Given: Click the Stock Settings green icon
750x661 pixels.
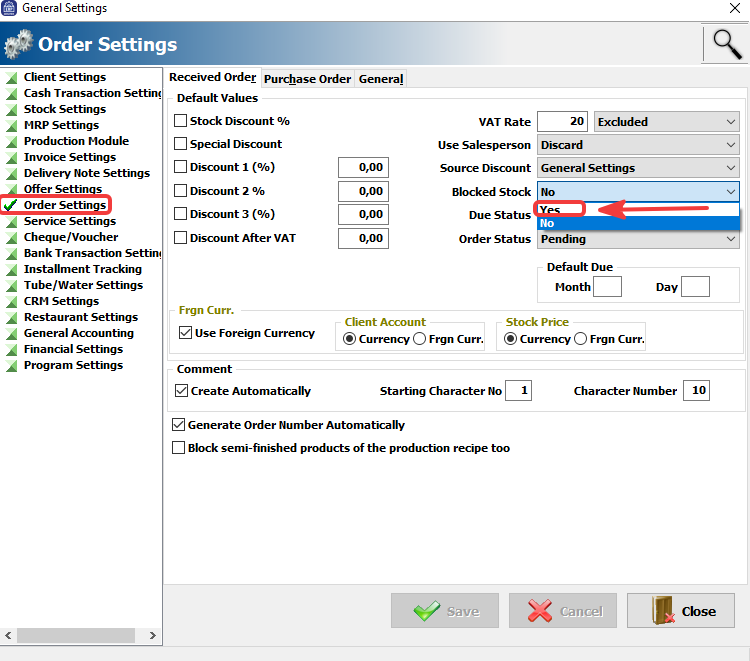Looking at the screenshot, I should tap(11, 110).
